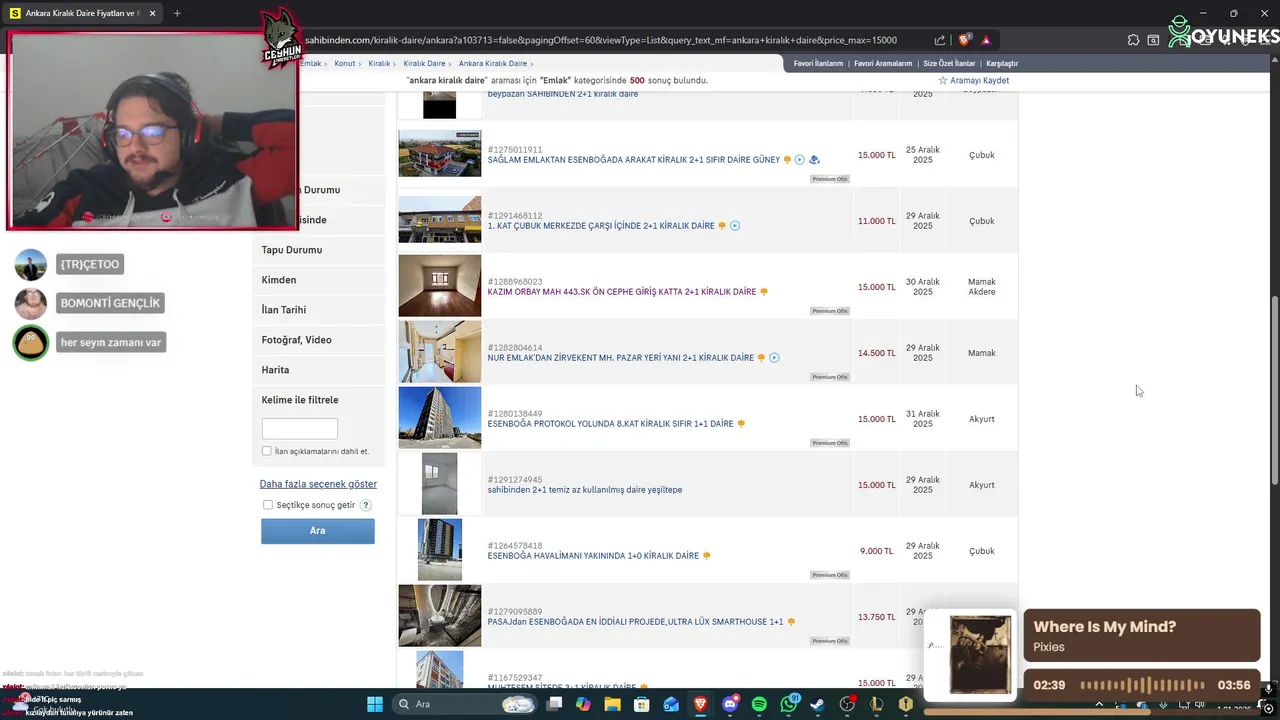This screenshot has width=1280, height=720.
Task: Open Discord from taskbar
Action: click(730, 704)
